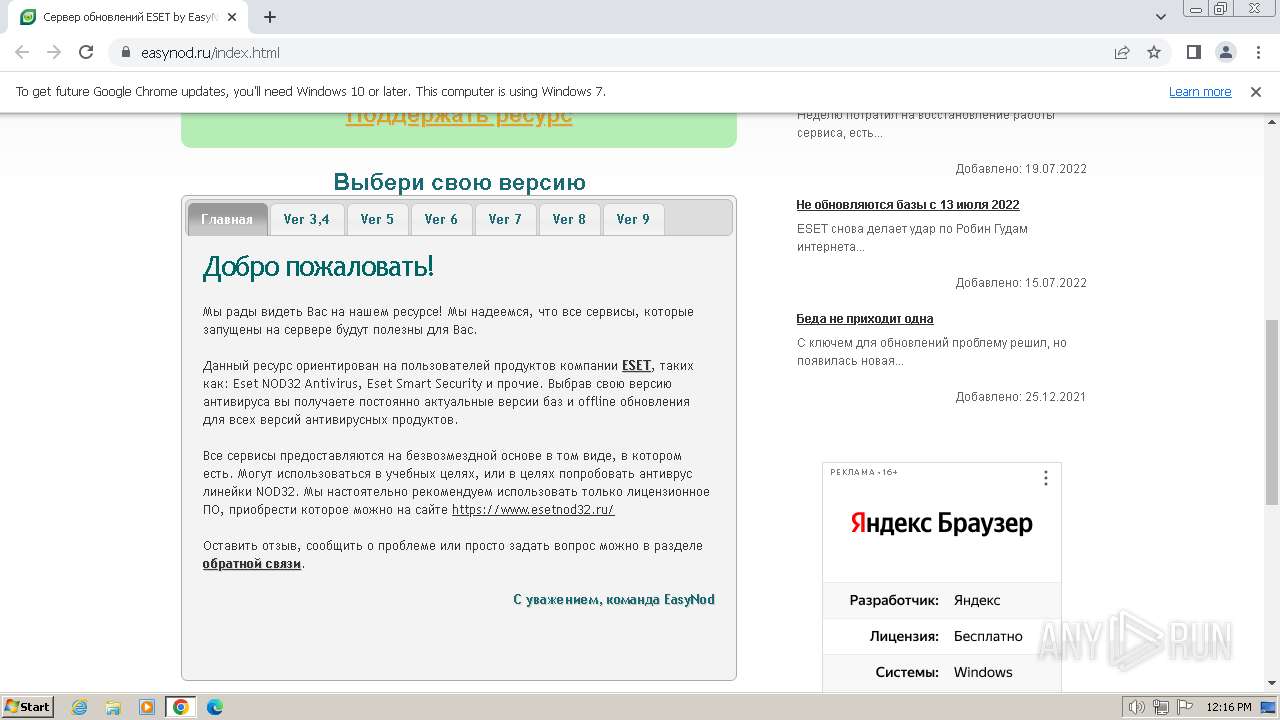Viewport: 1280px width, 720px height.
Task: Click the Яндекс Браузер ad banner
Action: coord(942,523)
